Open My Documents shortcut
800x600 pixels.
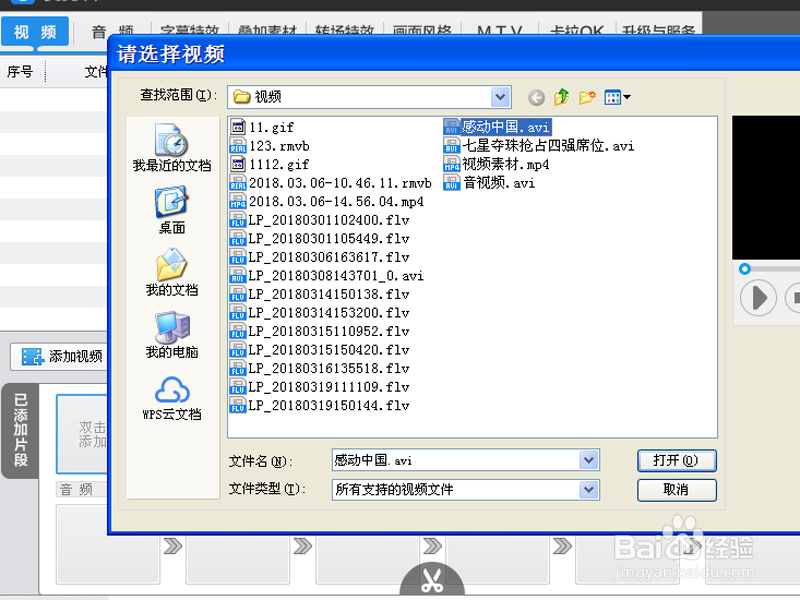point(172,272)
